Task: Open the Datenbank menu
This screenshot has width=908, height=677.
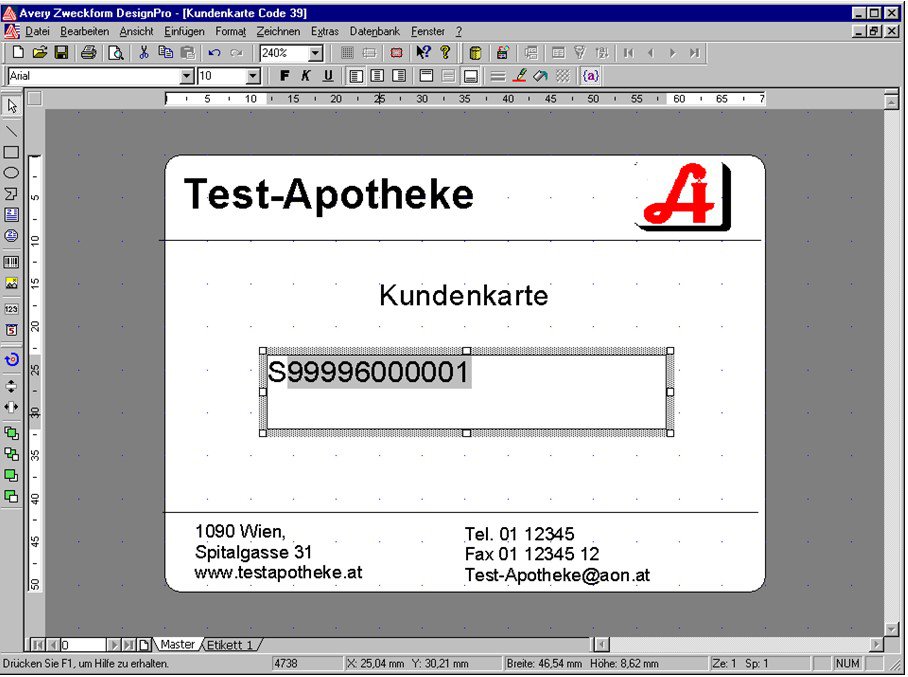Action: click(375, 32)
